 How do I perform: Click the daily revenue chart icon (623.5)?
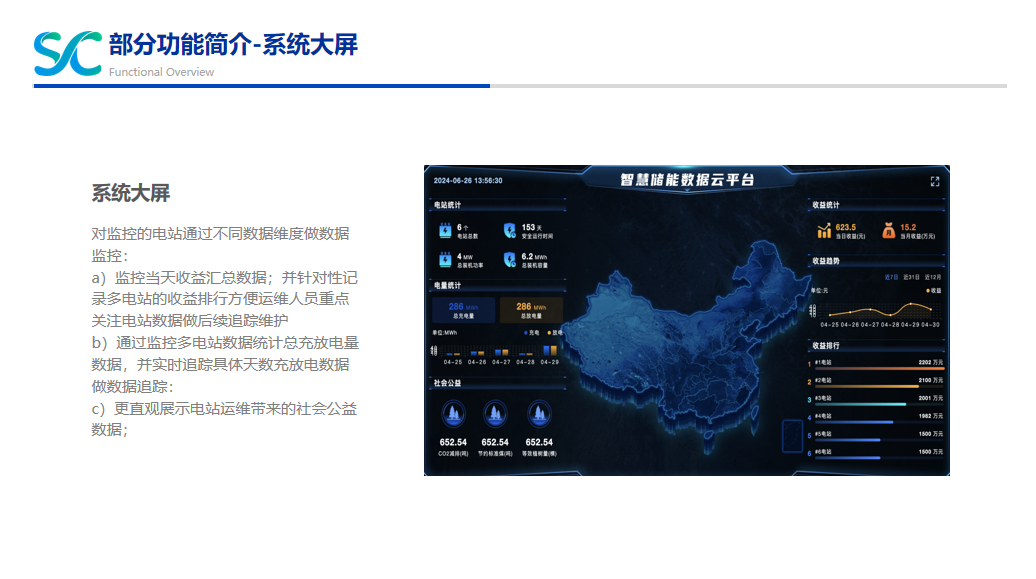(x=824, y=230)
